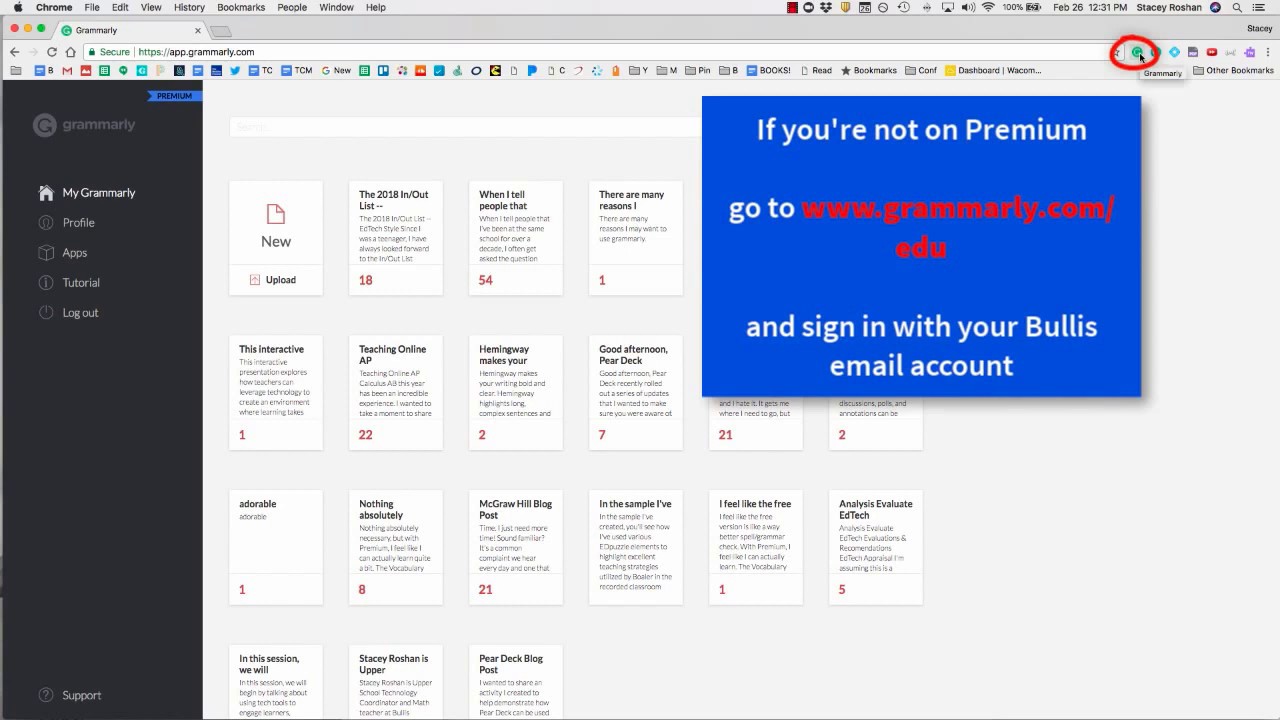The width and height of the screenshot is (1280, 720).
Task: Open the Trello bookmark icon
Action: pyautogui.click(x=383, y=71)
